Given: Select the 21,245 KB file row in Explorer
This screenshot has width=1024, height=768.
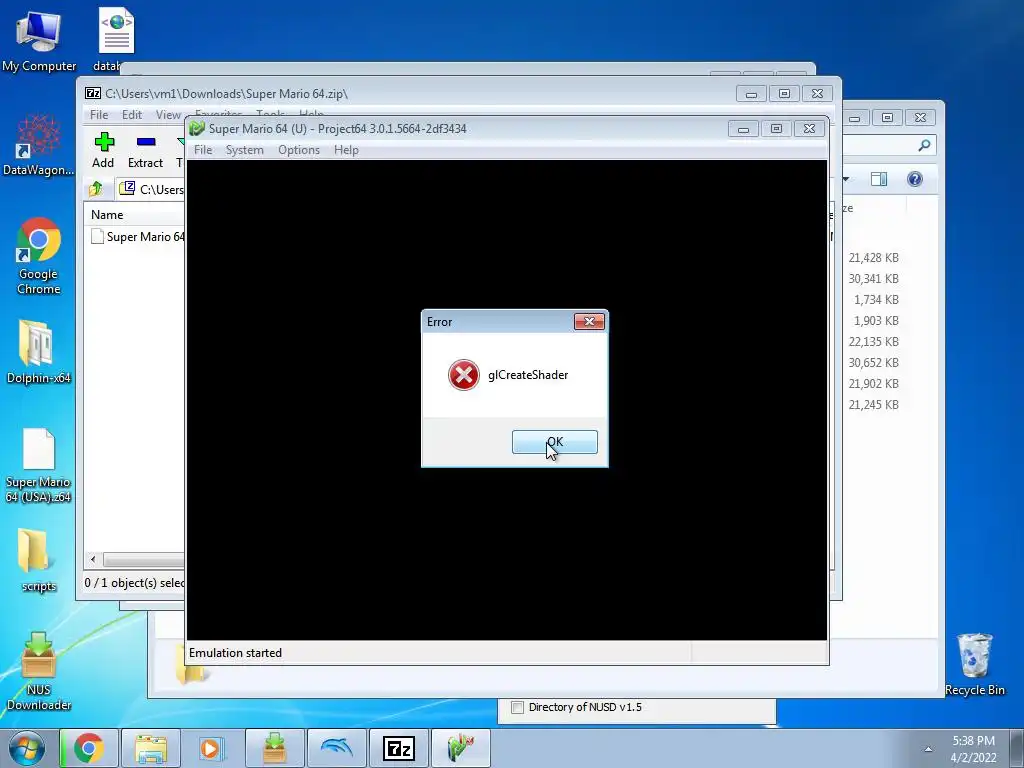Looking at the screenshot, I should [873, 404].
